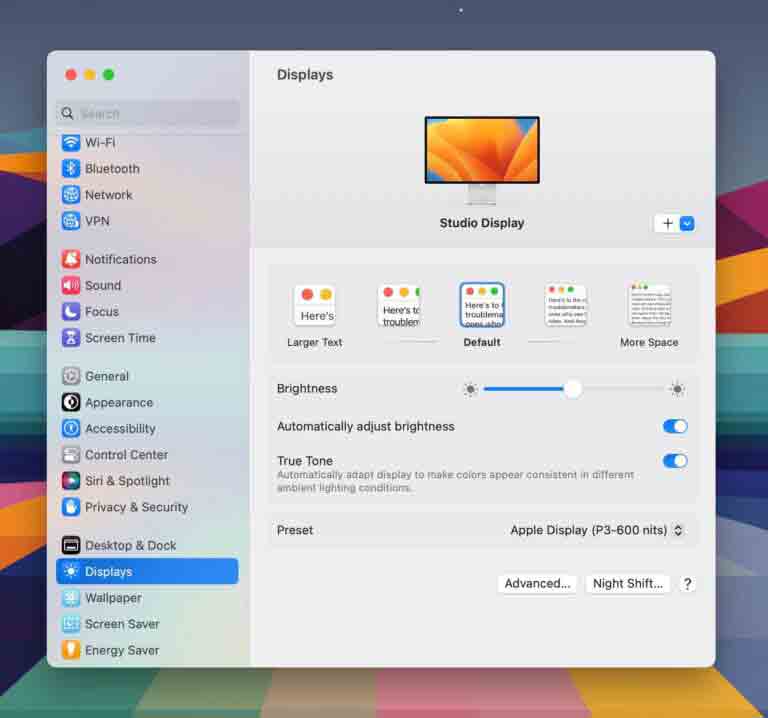The image size is (768, 718).
Task: Click the plus add display button
Action: 668,224
